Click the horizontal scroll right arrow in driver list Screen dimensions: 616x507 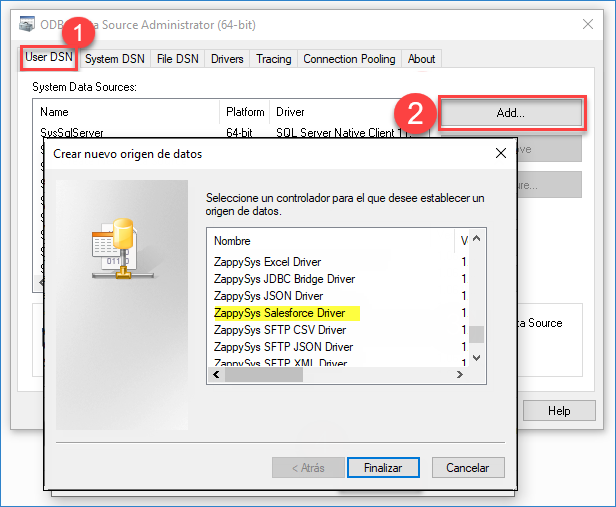tap(460, 374)
